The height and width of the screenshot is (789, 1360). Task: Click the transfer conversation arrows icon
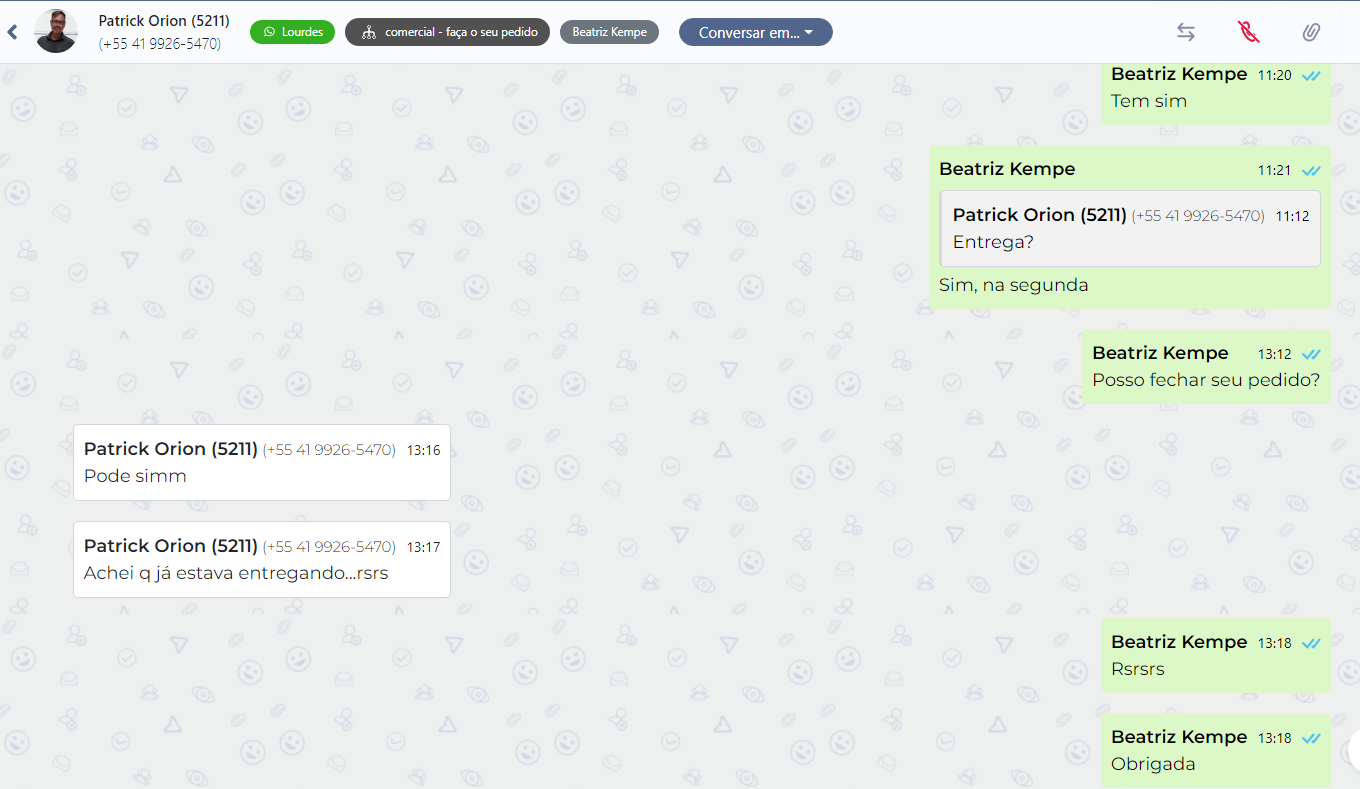(x=1186, y=32)
